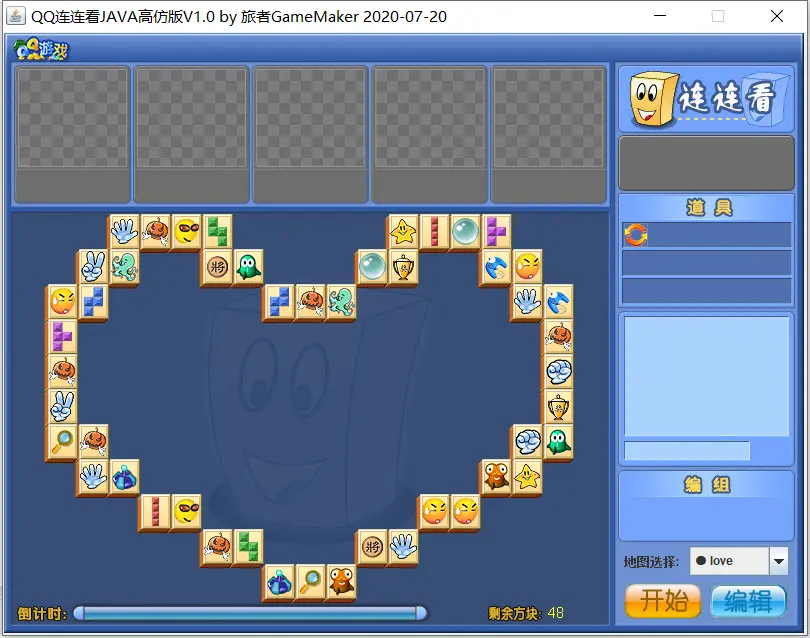Select green ghost tile below the trophy
Image resolution: width=810 pixels, height=638 pixels.
(x=558, y=442)
